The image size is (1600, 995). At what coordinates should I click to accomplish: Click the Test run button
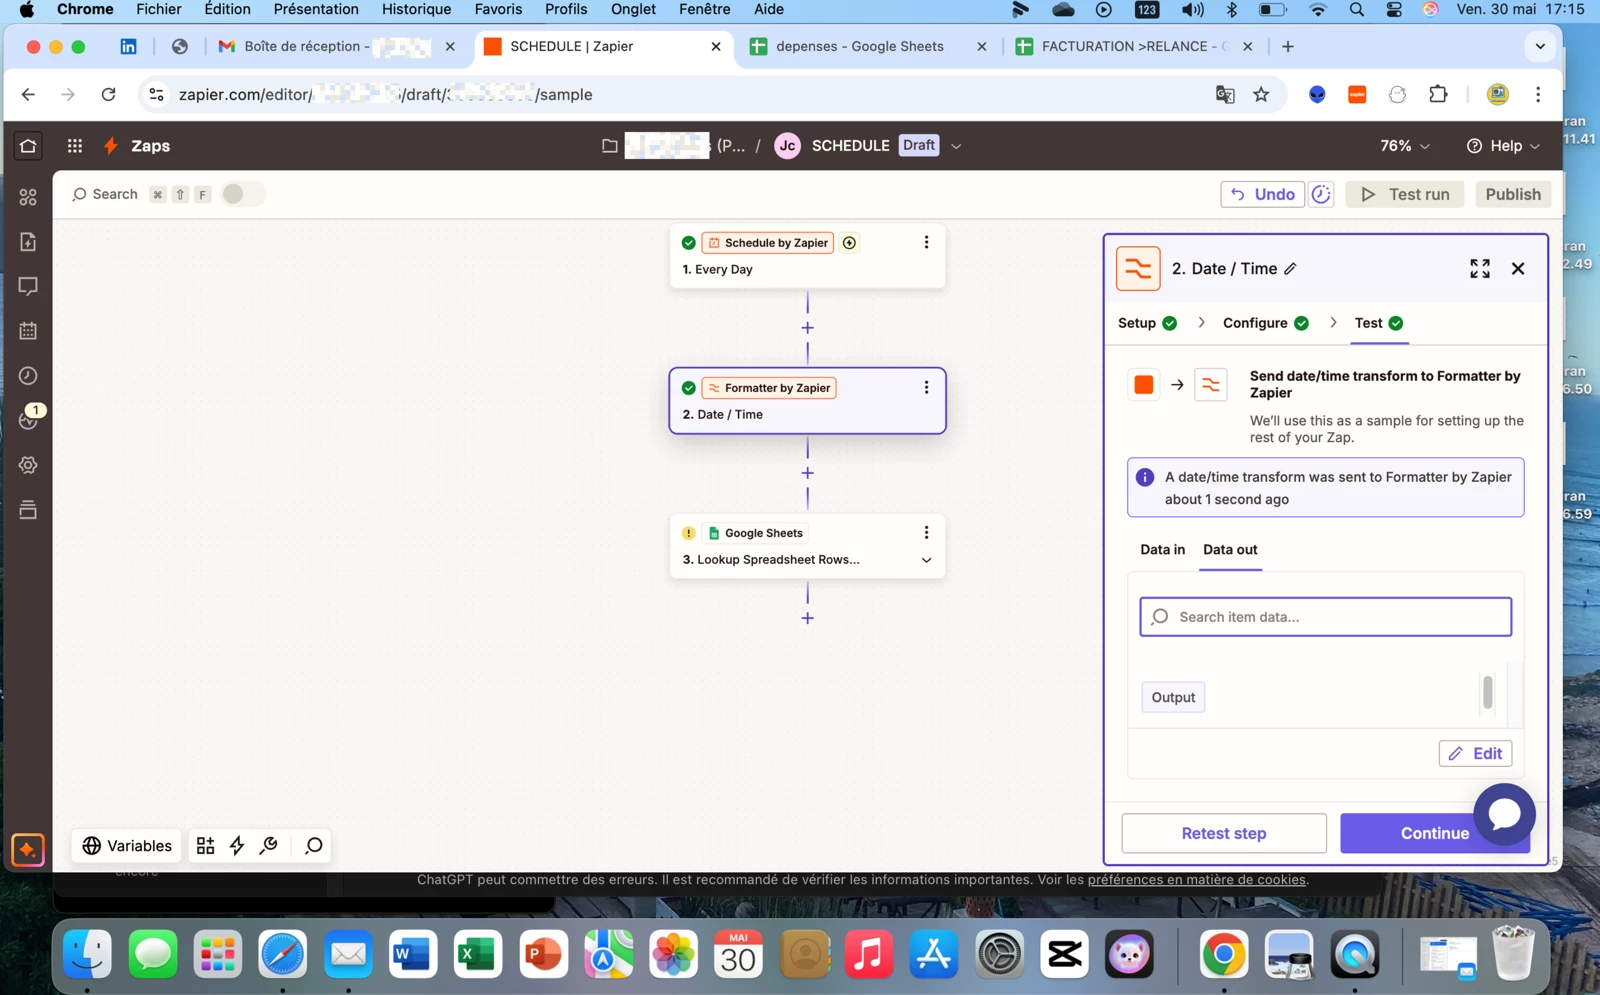(x=1405, y=194)
